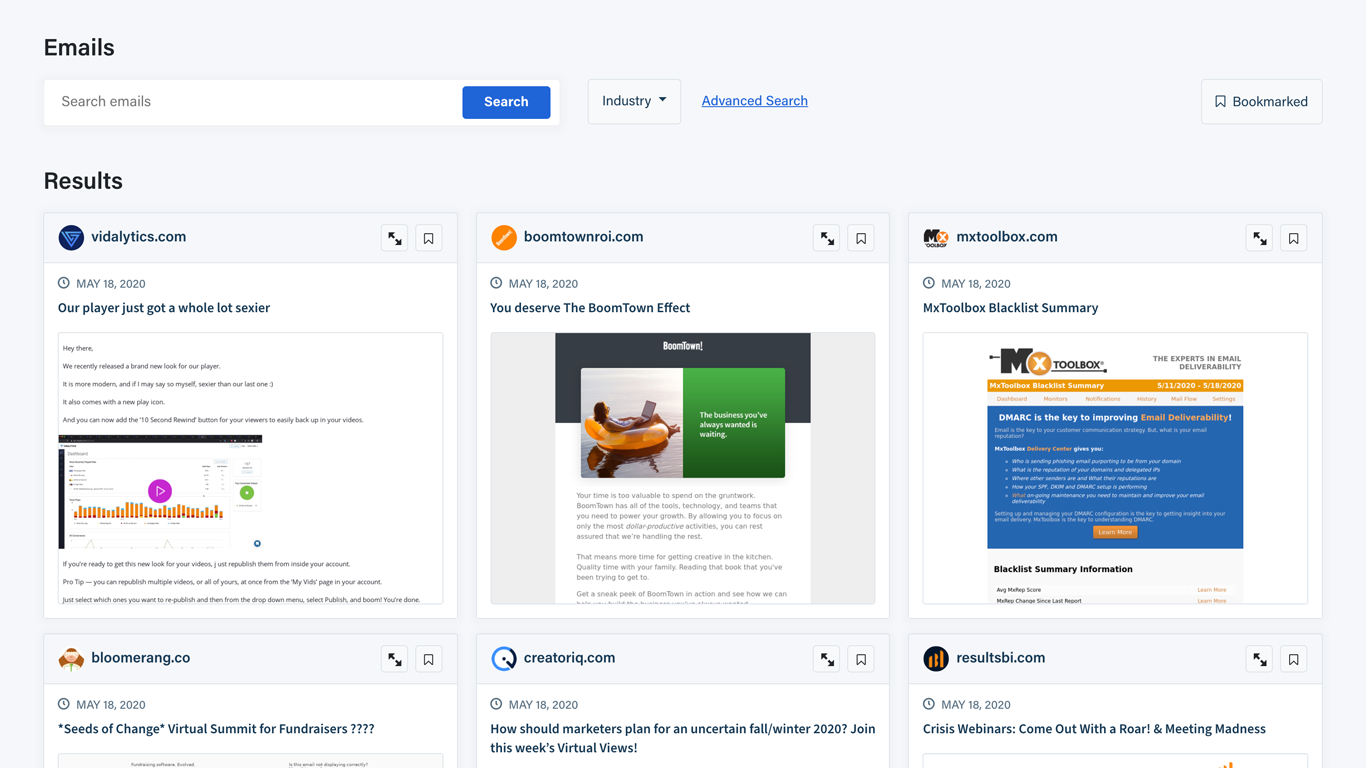Open the Industry dropdown filter
This screenshot has height=768, width=1366.
634,101
